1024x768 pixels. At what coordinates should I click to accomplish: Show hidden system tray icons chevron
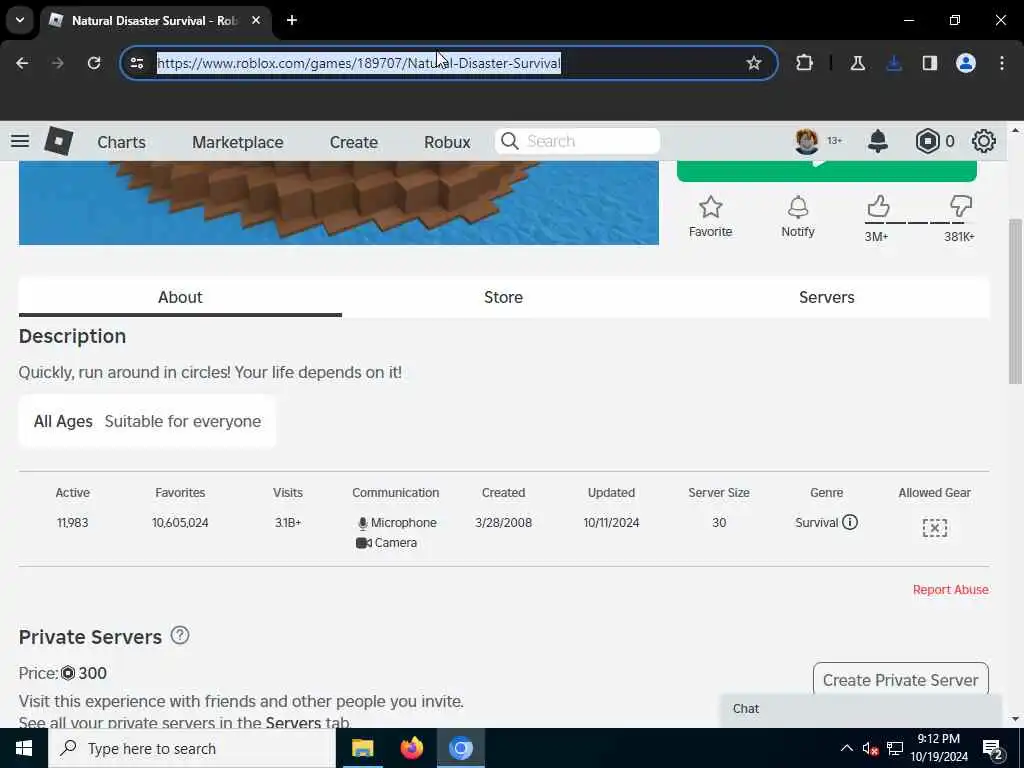[846, 748]
